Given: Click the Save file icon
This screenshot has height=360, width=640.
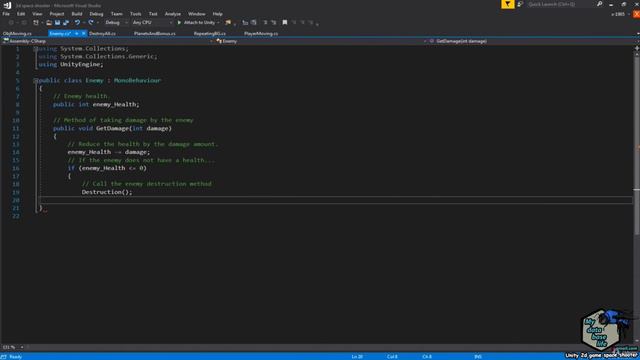Looking at the screenshot, I should (58, 23).
